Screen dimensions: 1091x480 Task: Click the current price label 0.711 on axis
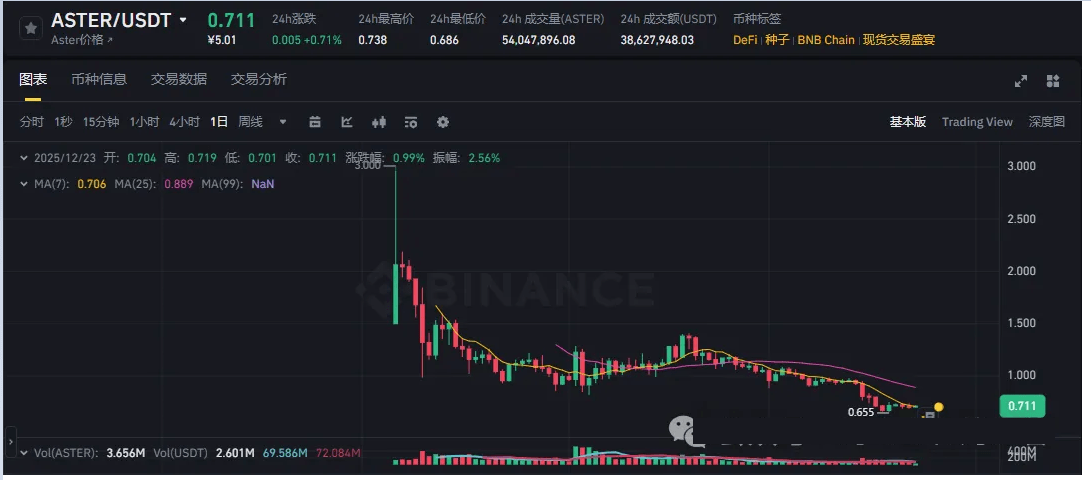coord(1022,406)
